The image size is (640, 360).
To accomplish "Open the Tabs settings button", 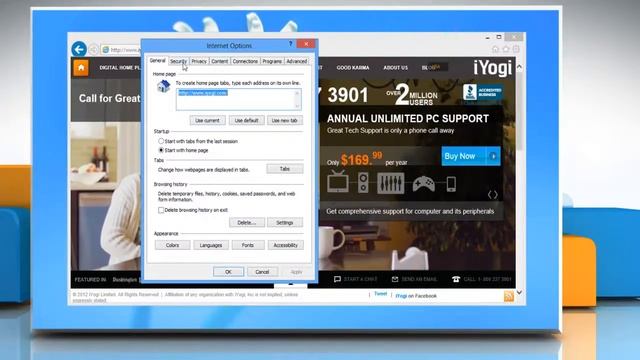I will pyautogui.click(x=285, y=169).
